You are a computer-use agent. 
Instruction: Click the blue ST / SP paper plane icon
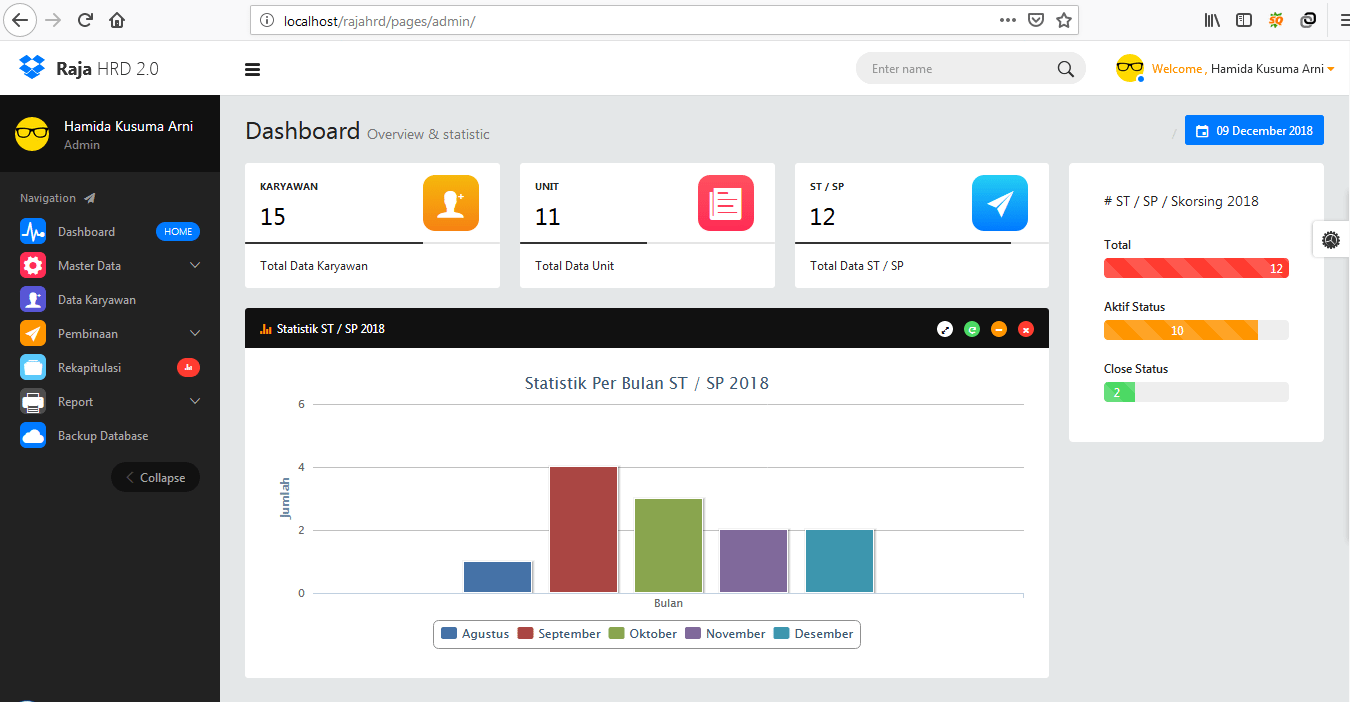(999, 203)
